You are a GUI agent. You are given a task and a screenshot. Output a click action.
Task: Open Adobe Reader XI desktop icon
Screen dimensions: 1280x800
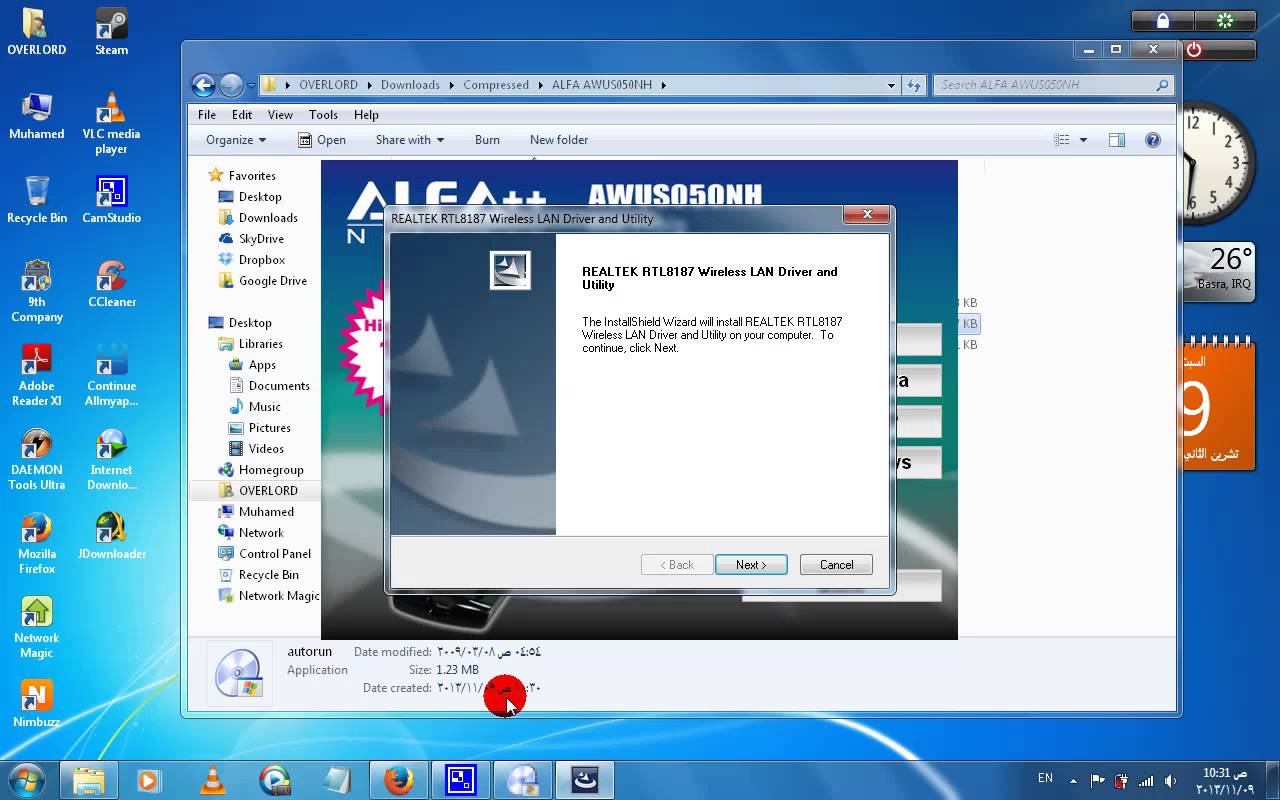(37, 375)
